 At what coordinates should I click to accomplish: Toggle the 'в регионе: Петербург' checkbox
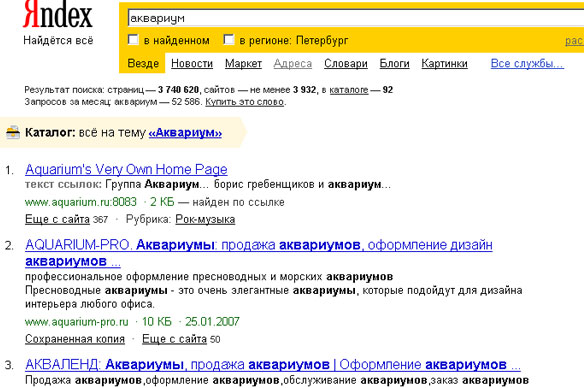click(x=229, y=39)
